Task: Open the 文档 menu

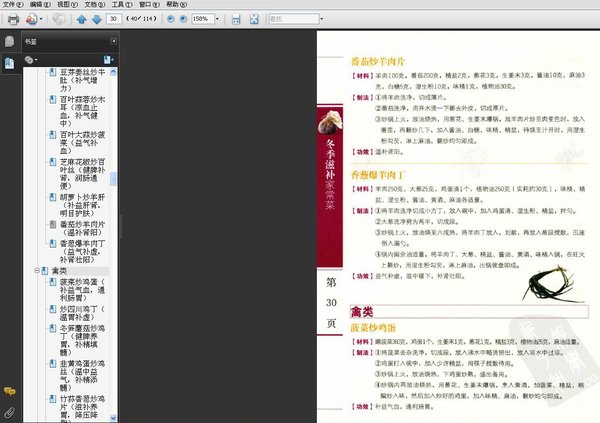Action: pyautogui.click(x=95, y=4)
